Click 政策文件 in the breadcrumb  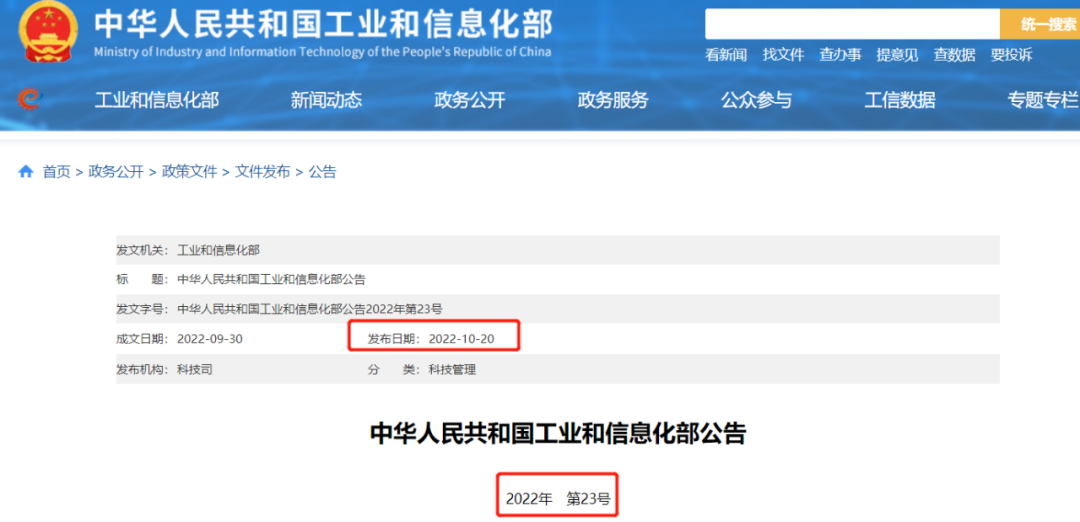(x=189, y=172)
